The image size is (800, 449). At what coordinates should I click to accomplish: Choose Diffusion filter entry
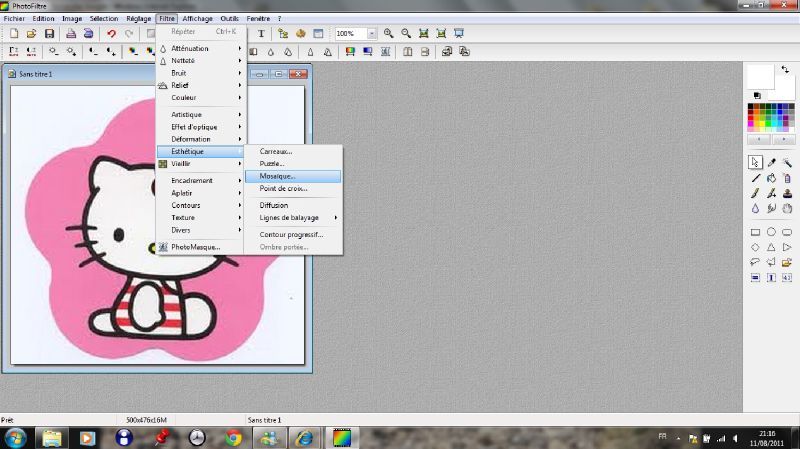(x=293, y=206)
